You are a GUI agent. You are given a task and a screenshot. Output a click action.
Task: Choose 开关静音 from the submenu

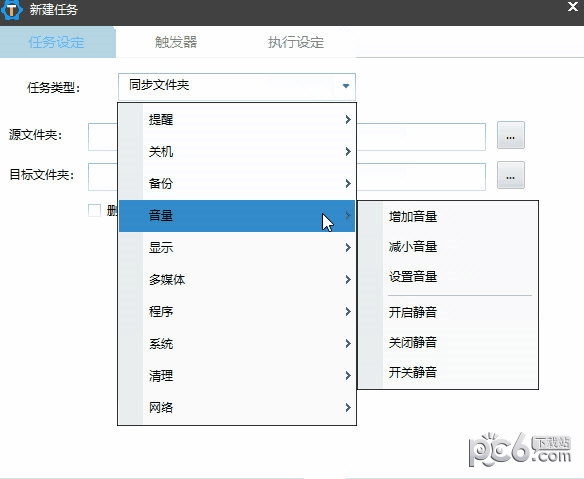click(448, 372)
